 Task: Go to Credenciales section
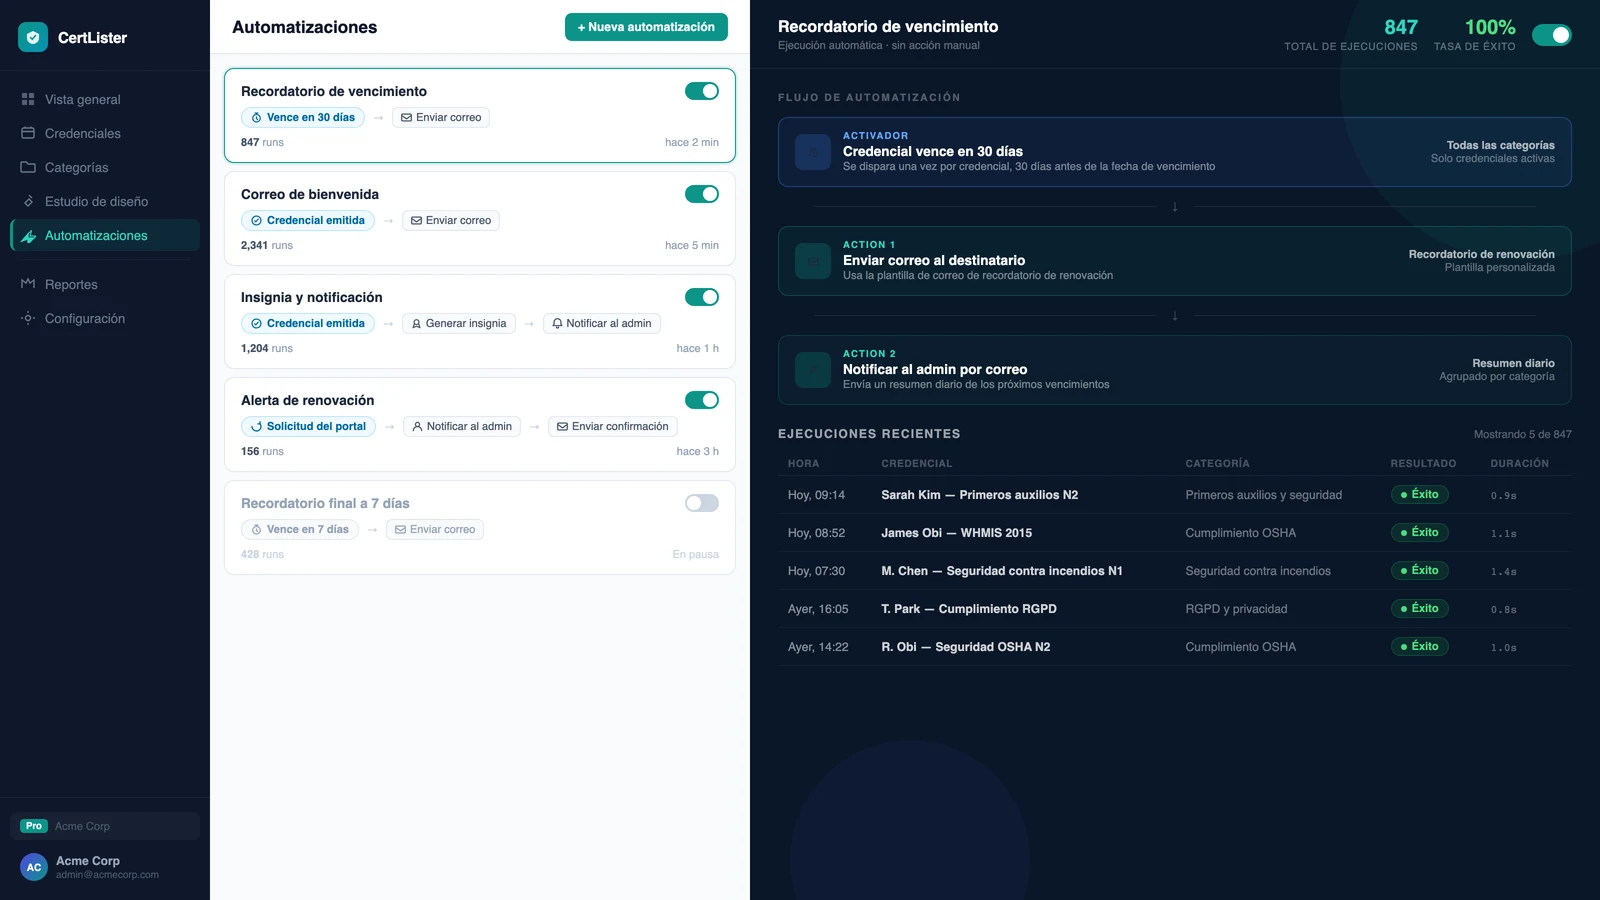coord(105,133)
